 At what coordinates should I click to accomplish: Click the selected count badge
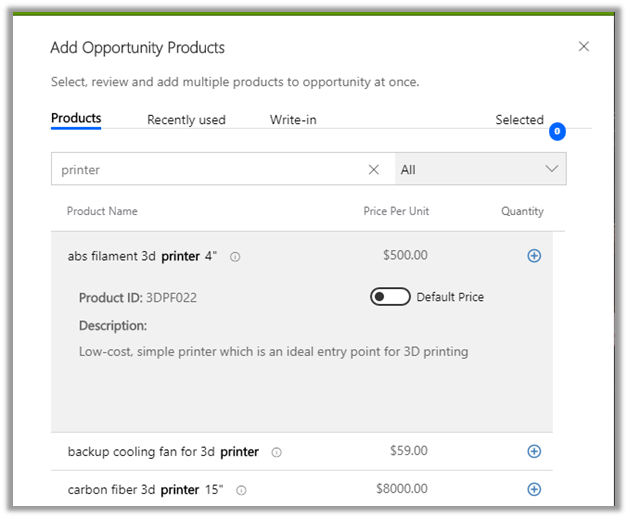(557, 131)
